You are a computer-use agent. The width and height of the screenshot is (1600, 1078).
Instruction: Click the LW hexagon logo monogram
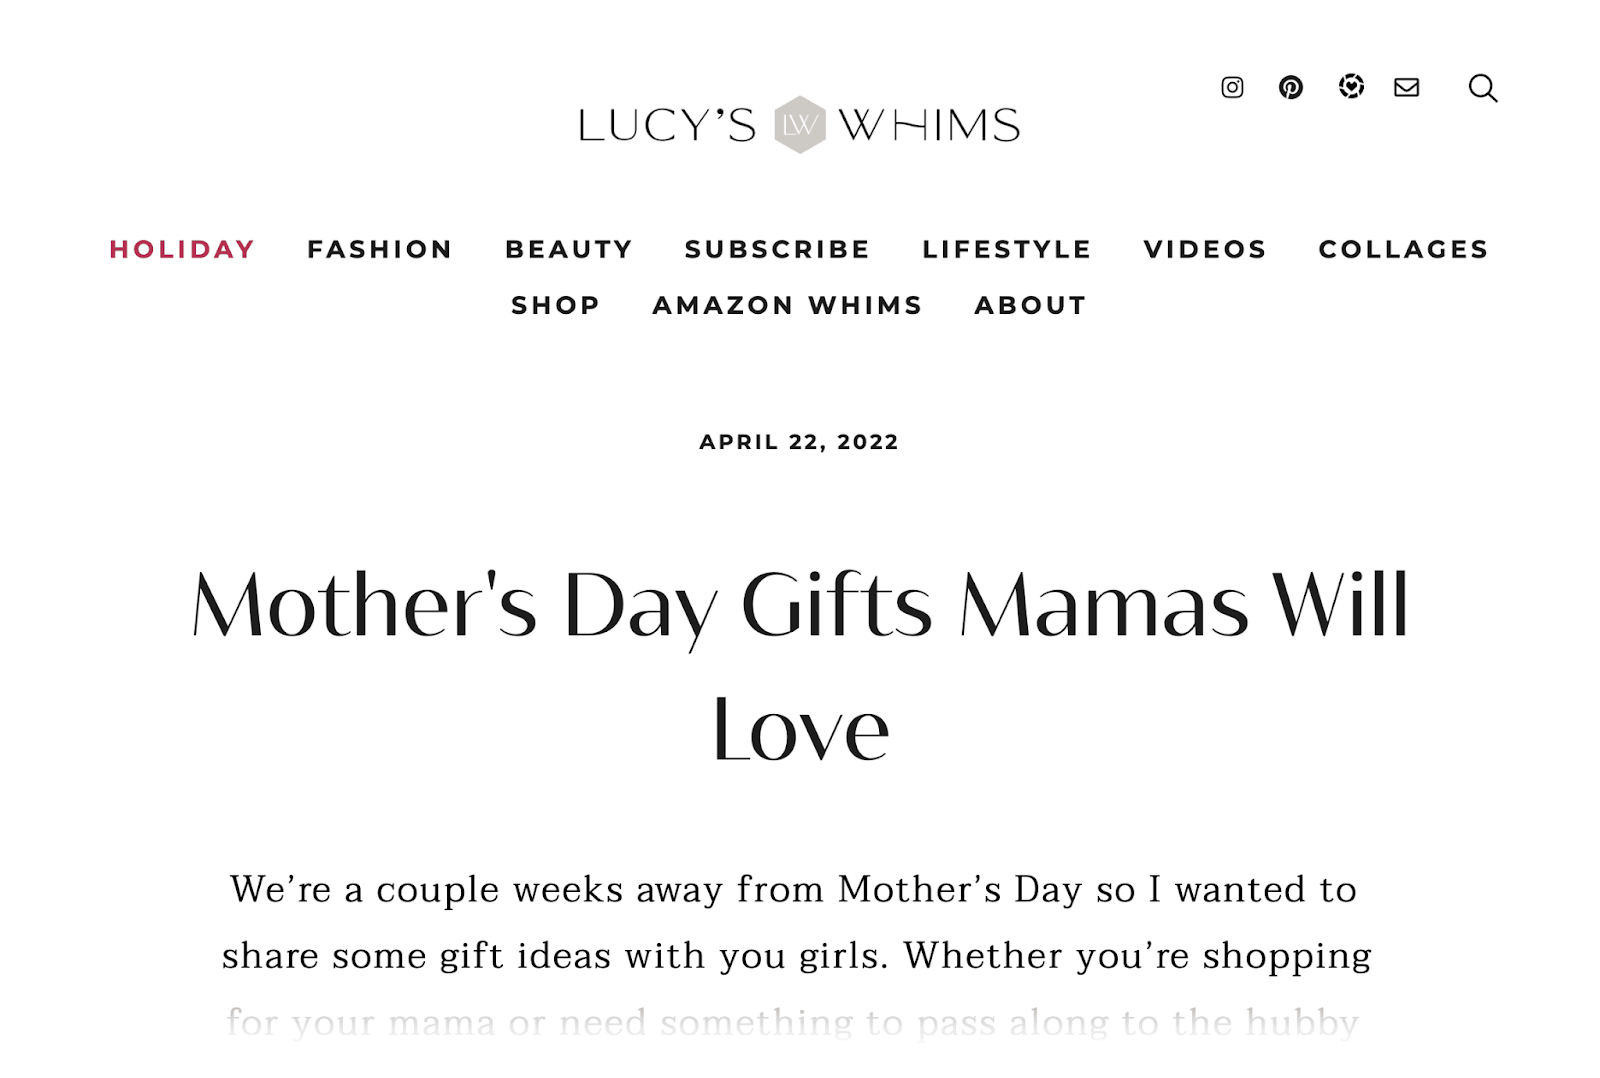800,124
